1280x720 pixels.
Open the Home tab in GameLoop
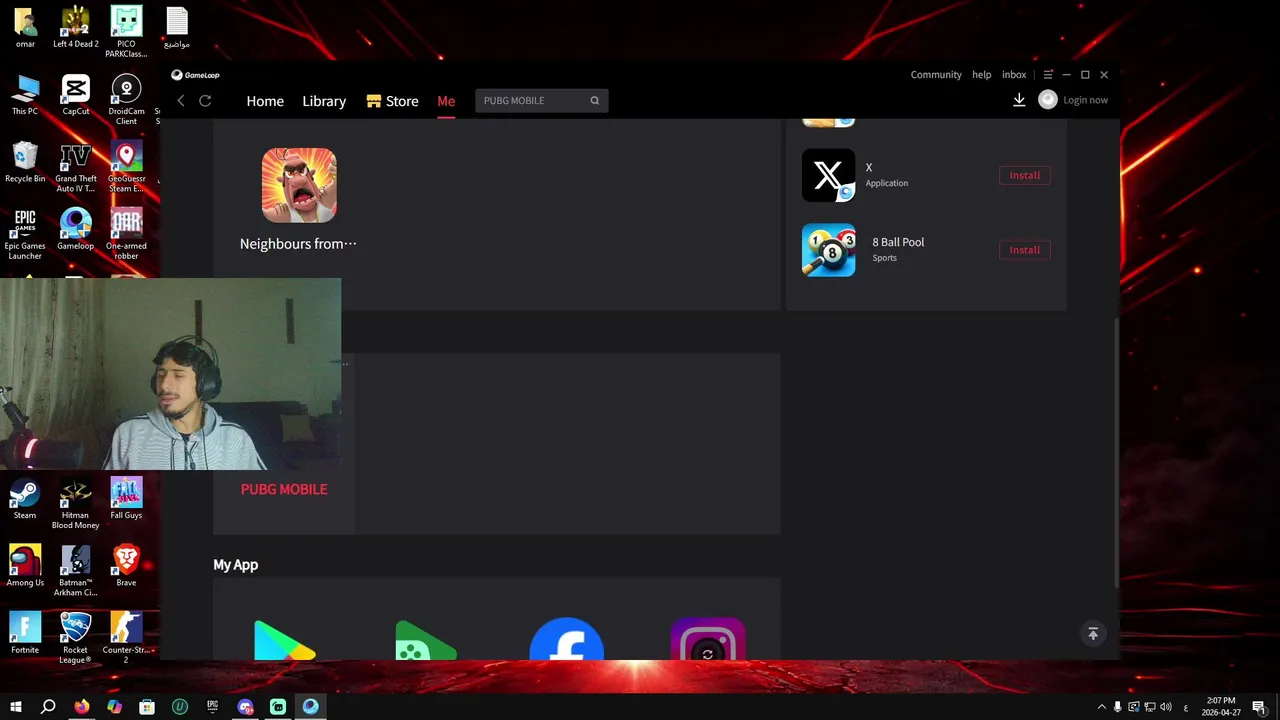[x=265, y=101]
